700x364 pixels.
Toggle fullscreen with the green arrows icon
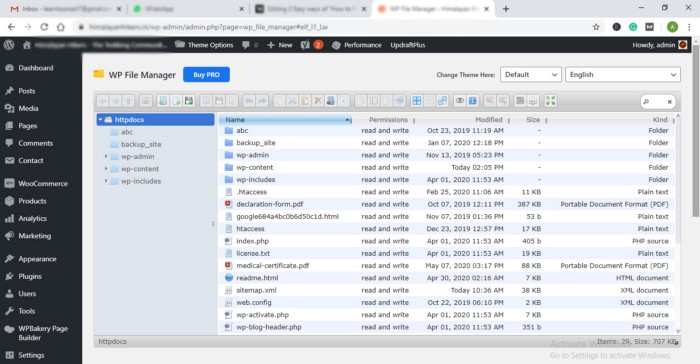coord(550,101)
